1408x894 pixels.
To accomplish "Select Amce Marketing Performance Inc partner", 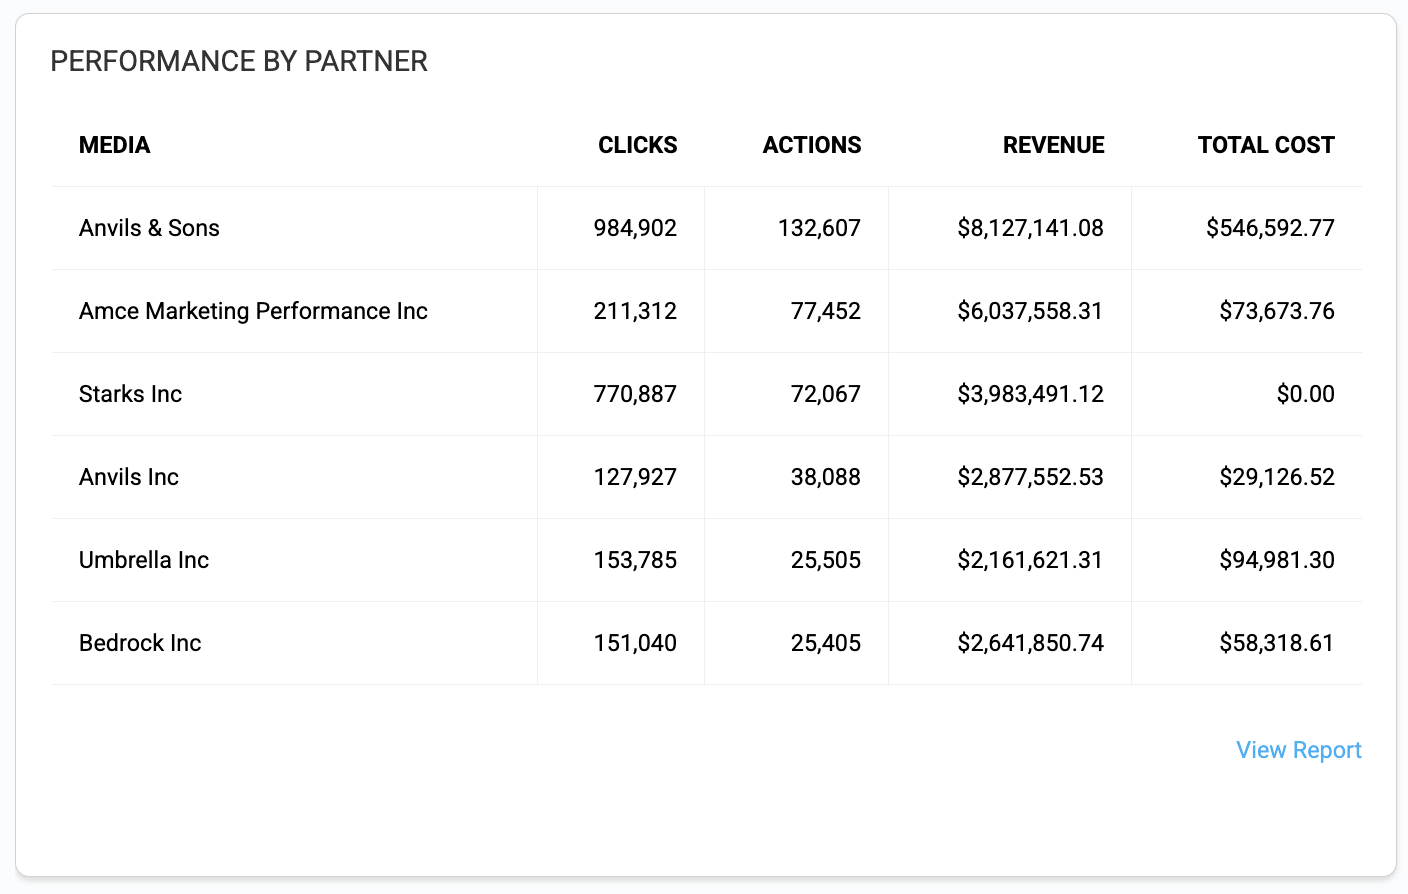I will 253,311.
